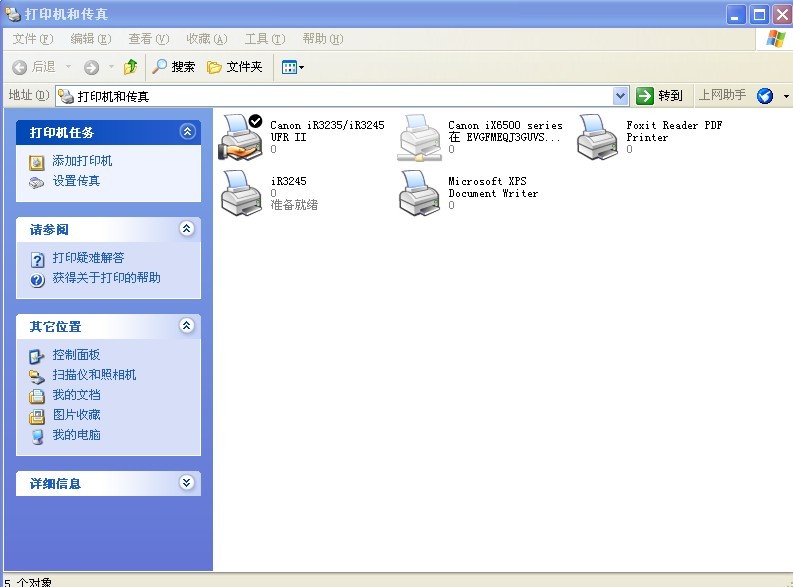Screen dimensions: 793x587
Task: Open the 控制面板 link
Action: pyautogui.click(x=76, y=354)
